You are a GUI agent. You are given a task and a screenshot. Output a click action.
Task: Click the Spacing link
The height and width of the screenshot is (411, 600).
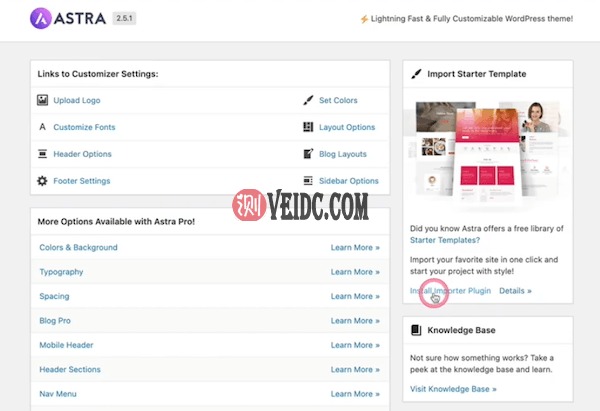54,296
